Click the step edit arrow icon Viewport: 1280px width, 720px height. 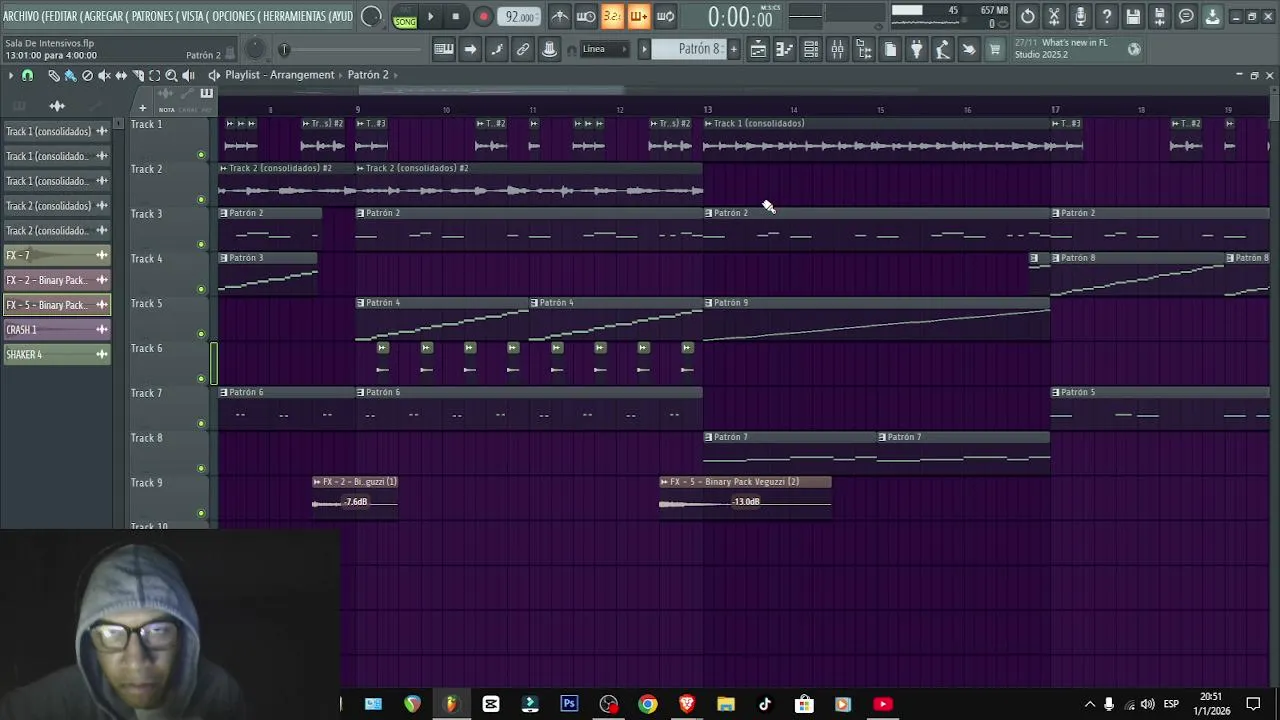click(470, 49)
